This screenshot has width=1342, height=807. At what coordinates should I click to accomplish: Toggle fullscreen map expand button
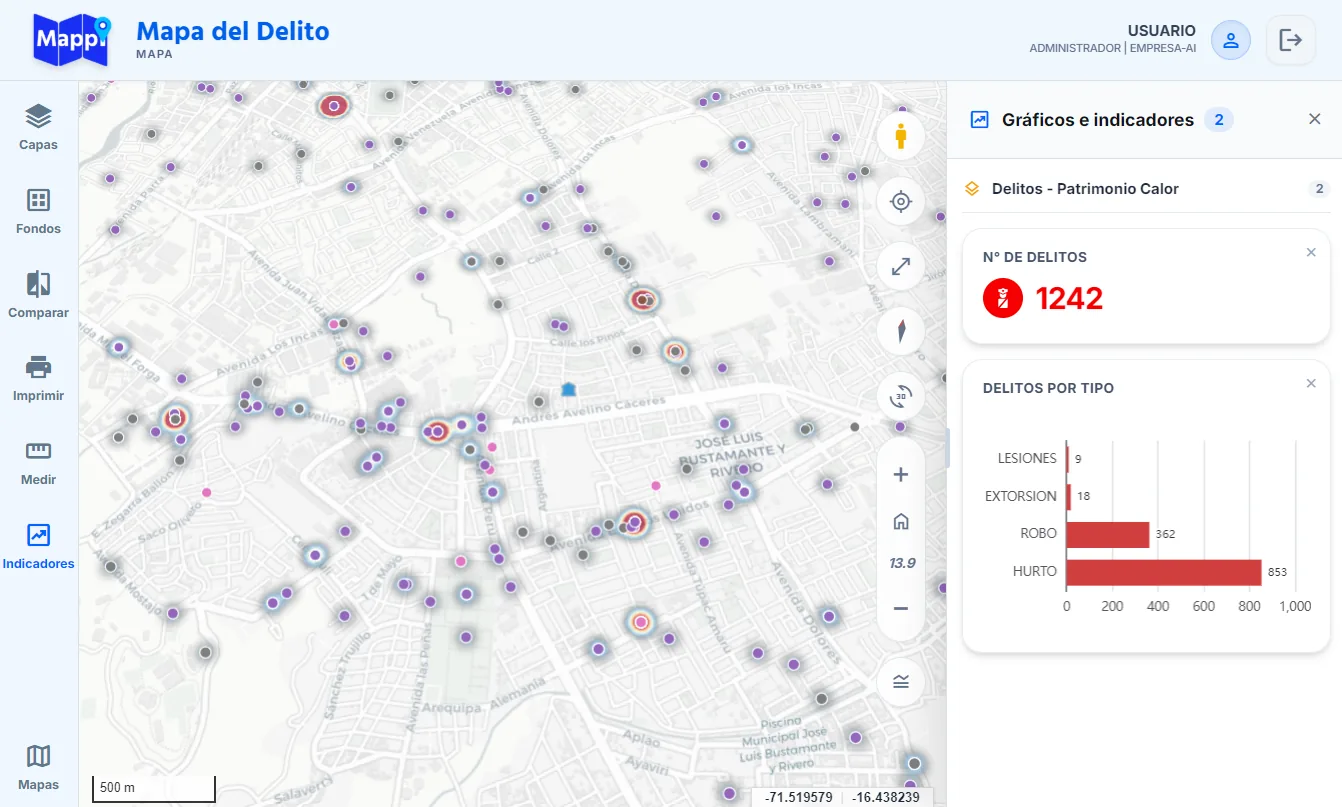click(x=901, y=267)
